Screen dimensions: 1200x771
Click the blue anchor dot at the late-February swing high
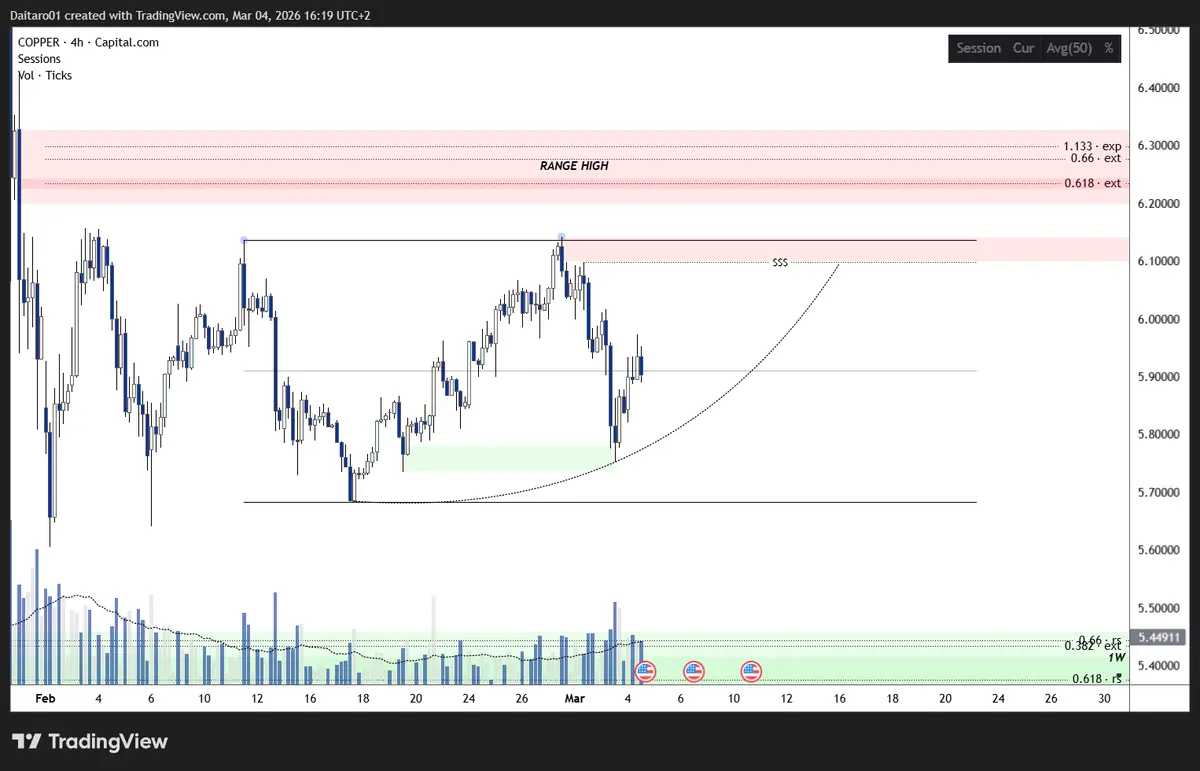point(562,238)
